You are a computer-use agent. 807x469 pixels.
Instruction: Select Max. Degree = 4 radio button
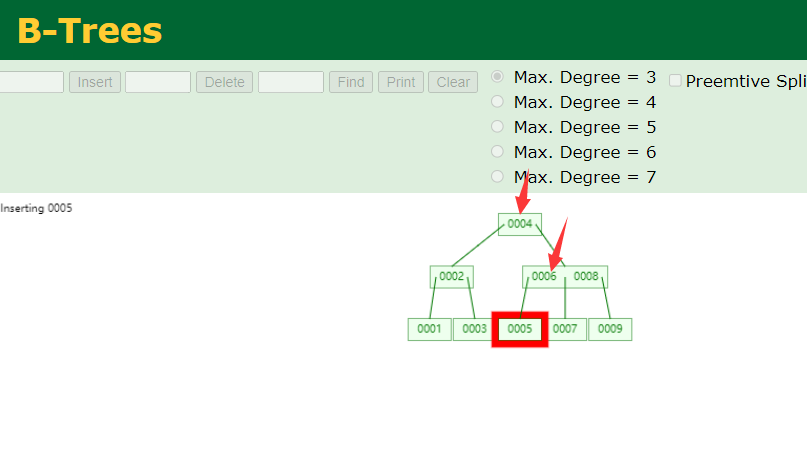tap(497, 101)
